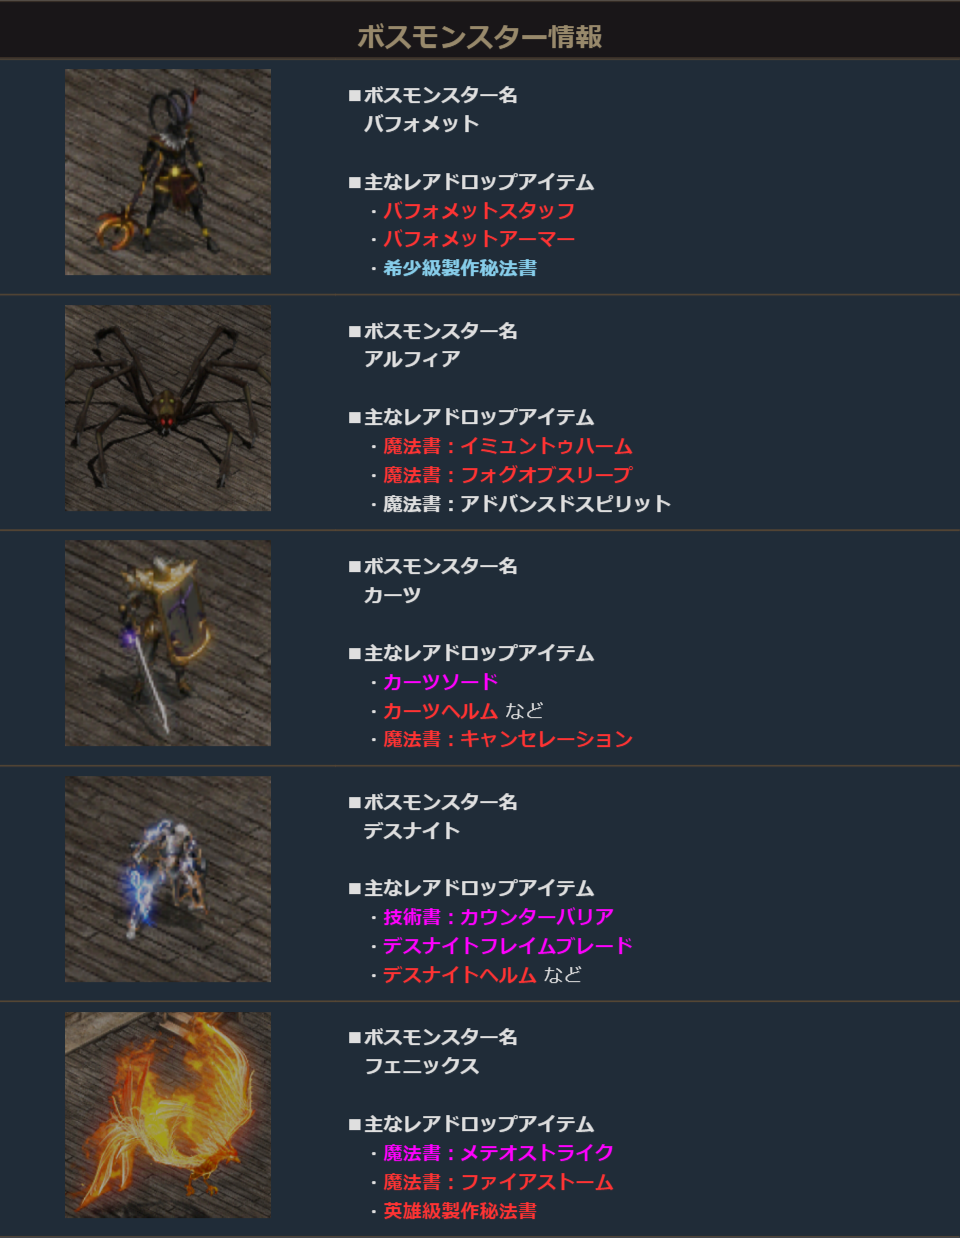Select the バフォメットスタッフ drop item
The width and height of the screenshot is (960, 1238).
point(479,211)
